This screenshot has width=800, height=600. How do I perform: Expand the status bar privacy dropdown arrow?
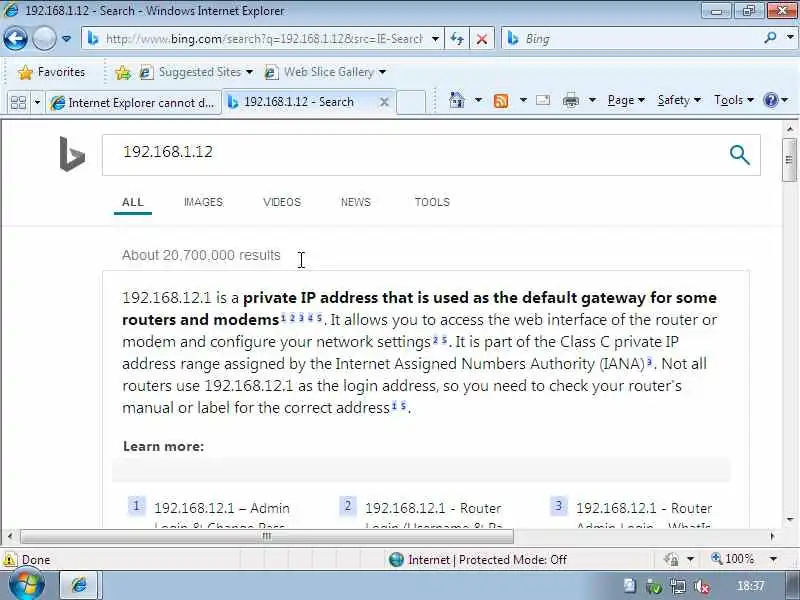point(690,560)
